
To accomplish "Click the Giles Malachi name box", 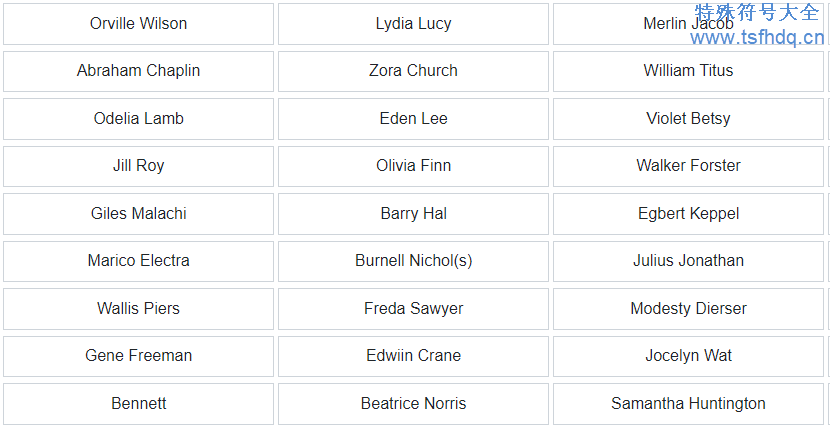I will coord(138,214).
